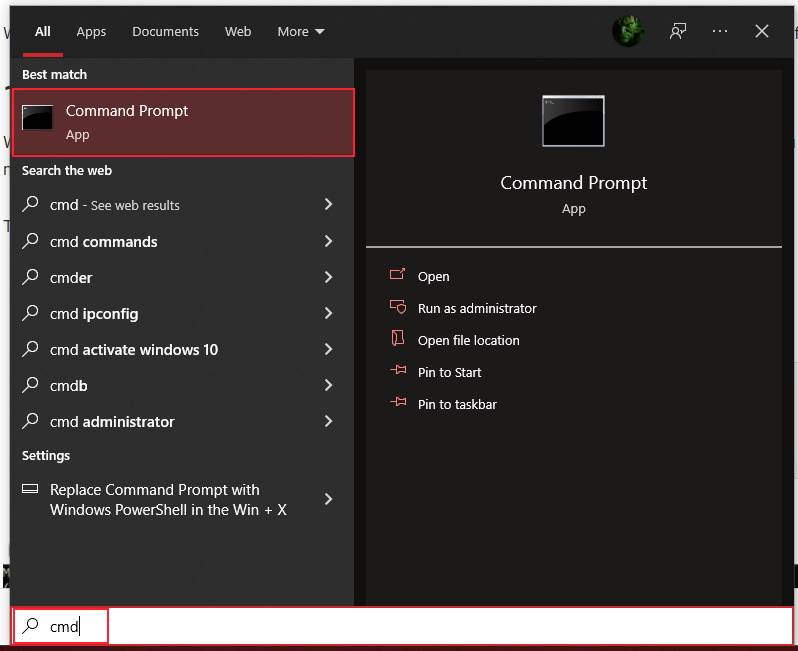The height and width of the screenshot is (651, 798).
Task: Click the large Command Prompt preview icon
Action: (573, 122)
